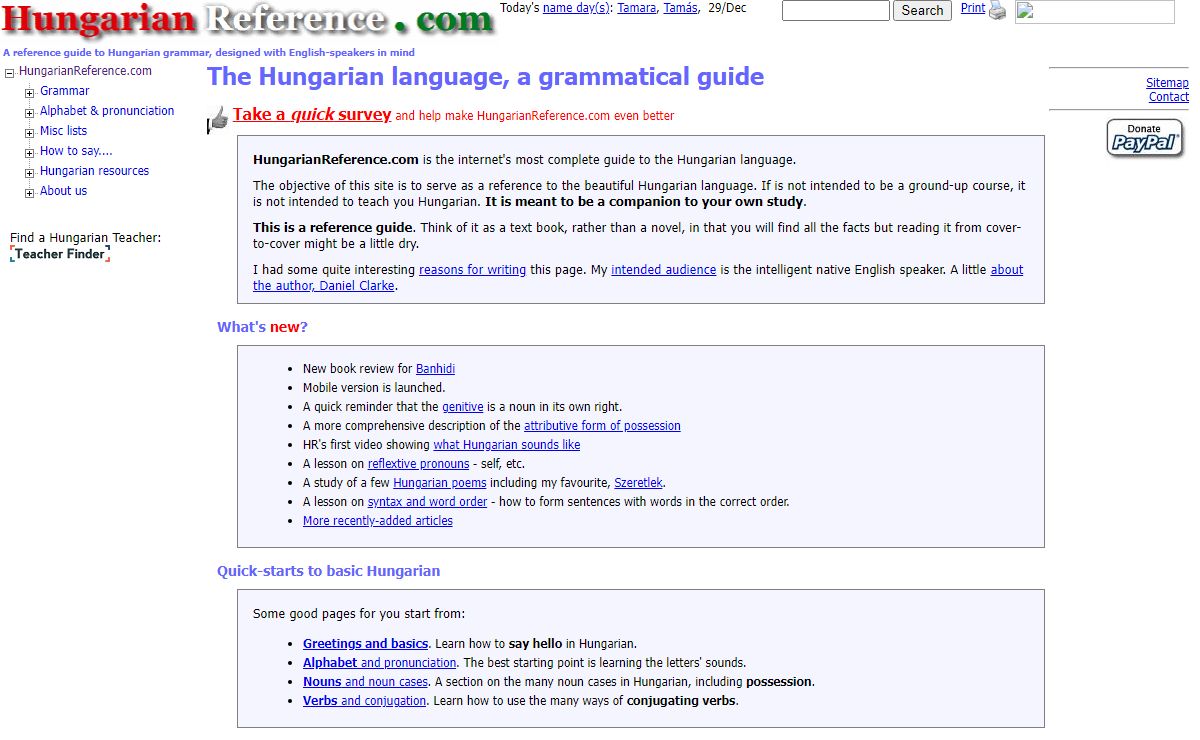Click the main page title heading
This screenshot has width=1200, height=740.
click(486, 77)
